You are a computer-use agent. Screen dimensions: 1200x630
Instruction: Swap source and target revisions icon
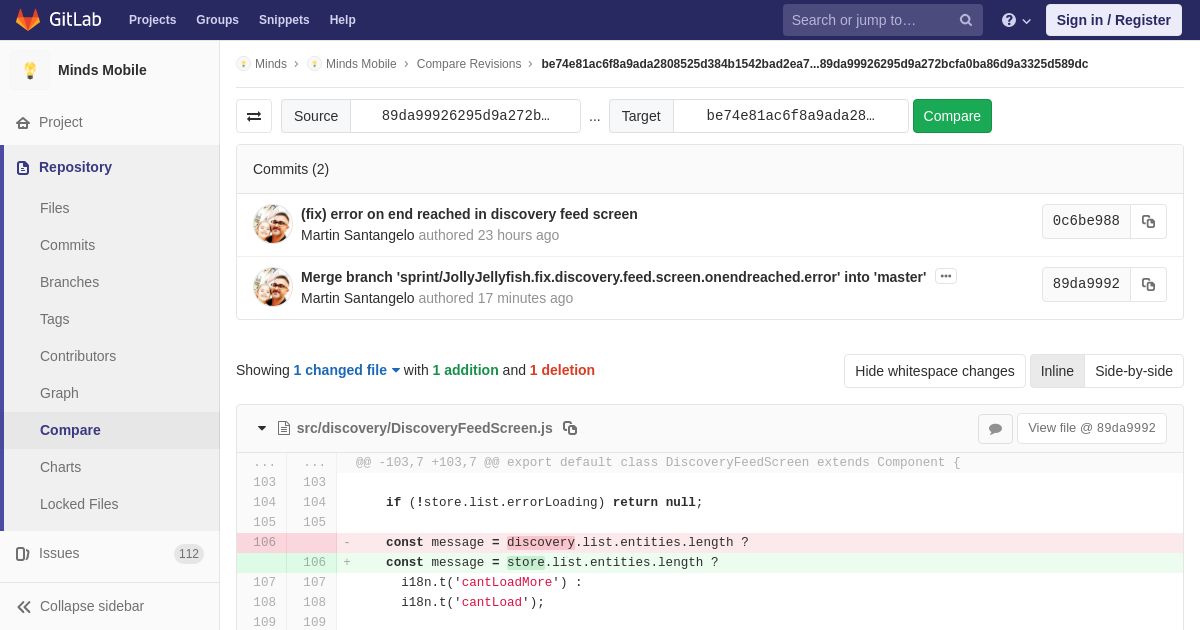point(254,116)
